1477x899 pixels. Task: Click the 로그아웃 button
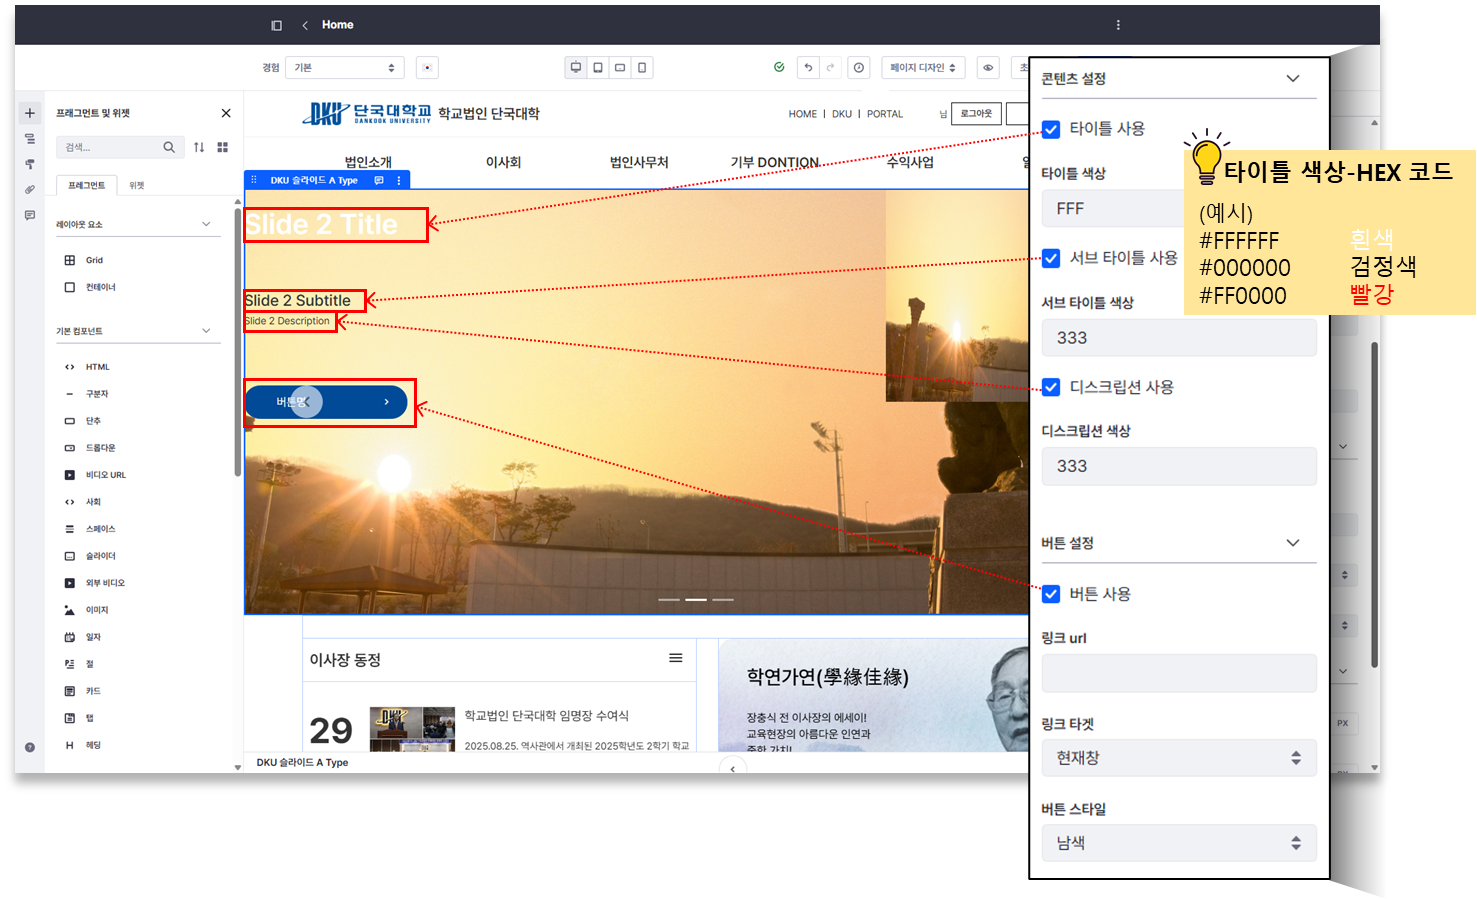tap(976, 114)
